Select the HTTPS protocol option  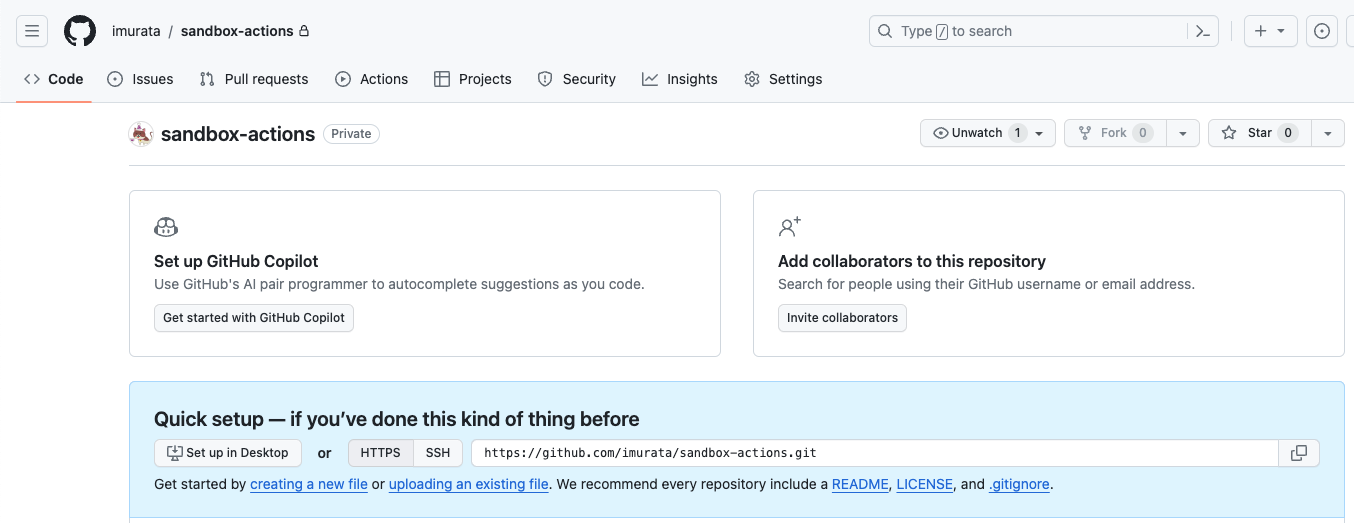[380, 453]
